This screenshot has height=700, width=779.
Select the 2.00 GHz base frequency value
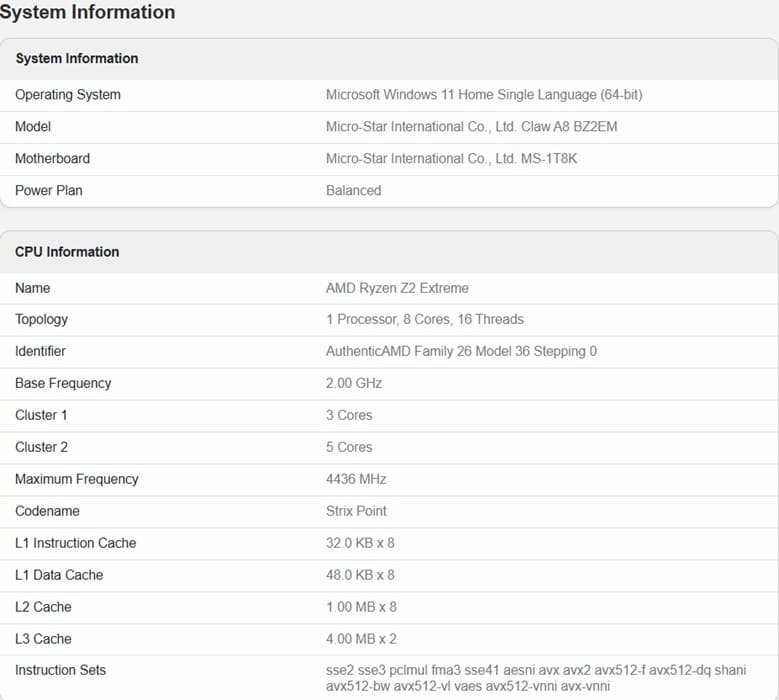354,383
